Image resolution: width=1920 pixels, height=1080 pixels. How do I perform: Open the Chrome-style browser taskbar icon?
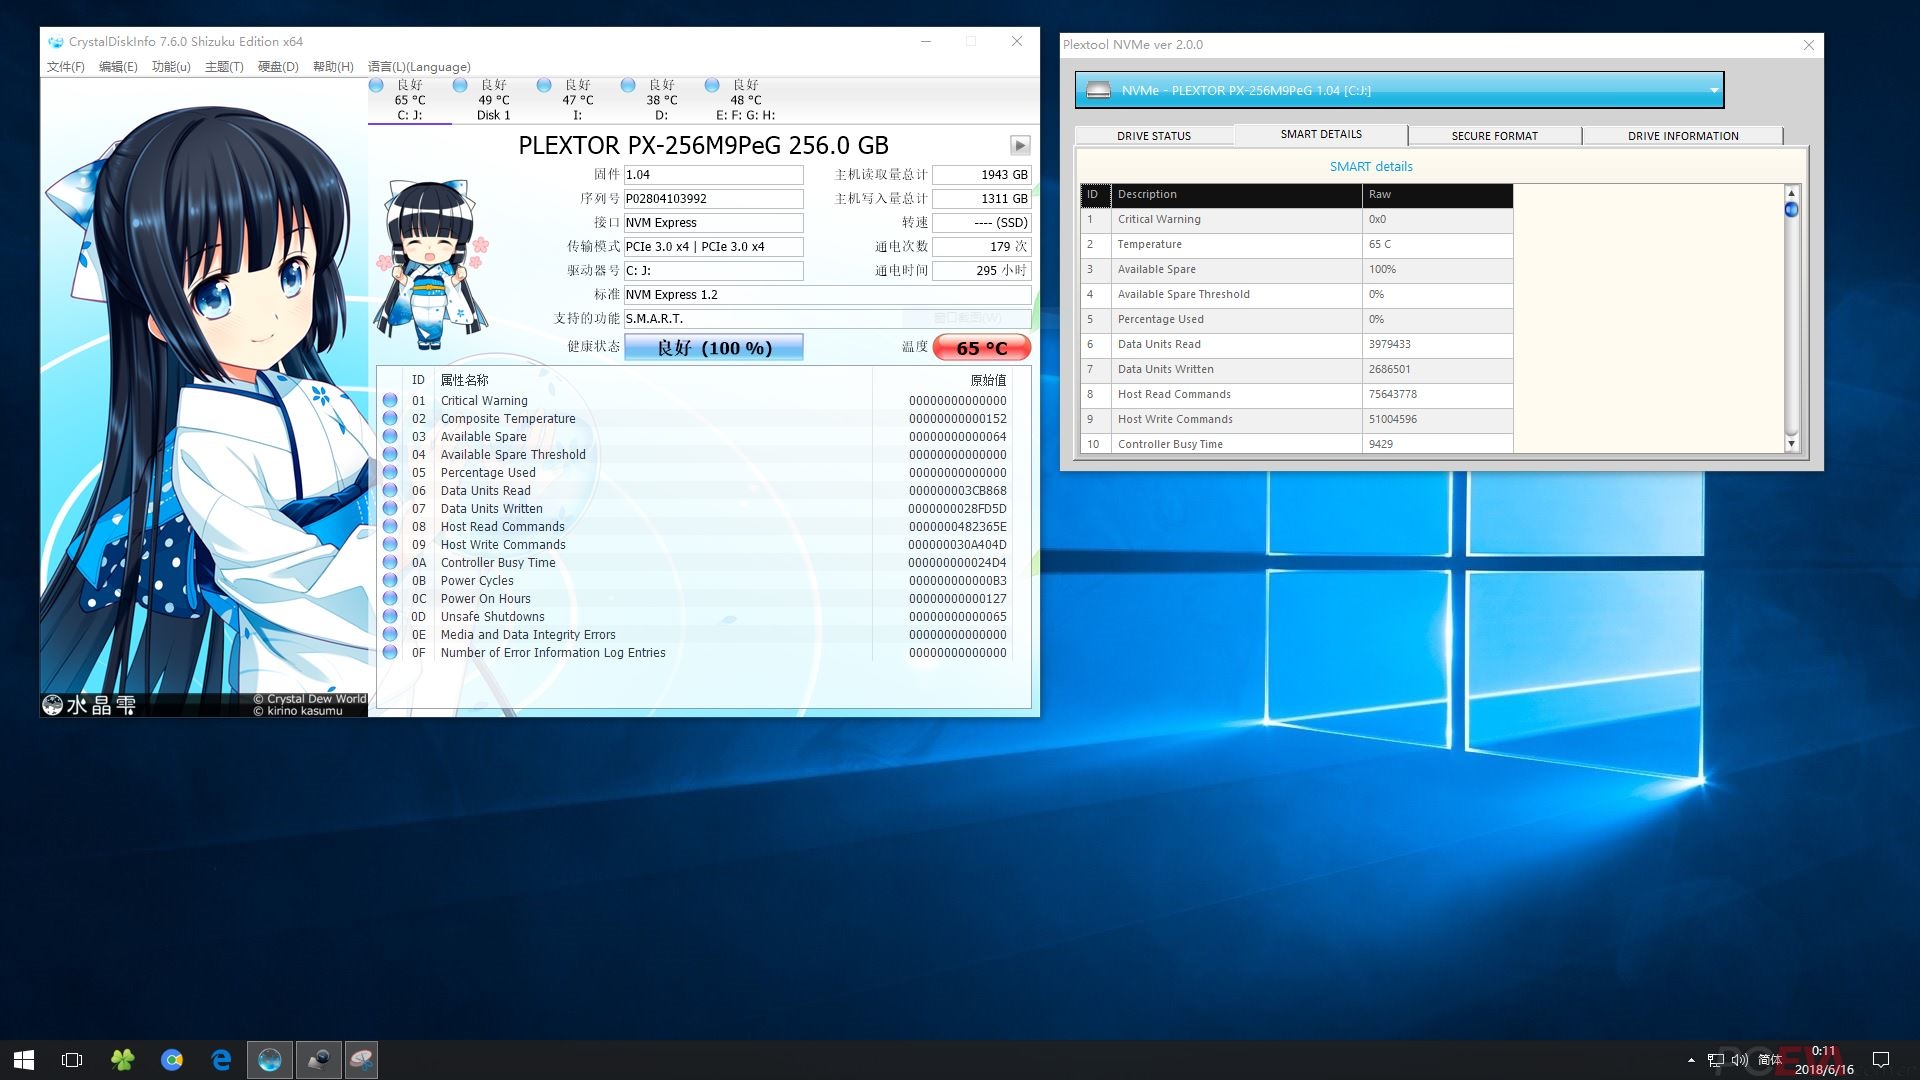172,1060
